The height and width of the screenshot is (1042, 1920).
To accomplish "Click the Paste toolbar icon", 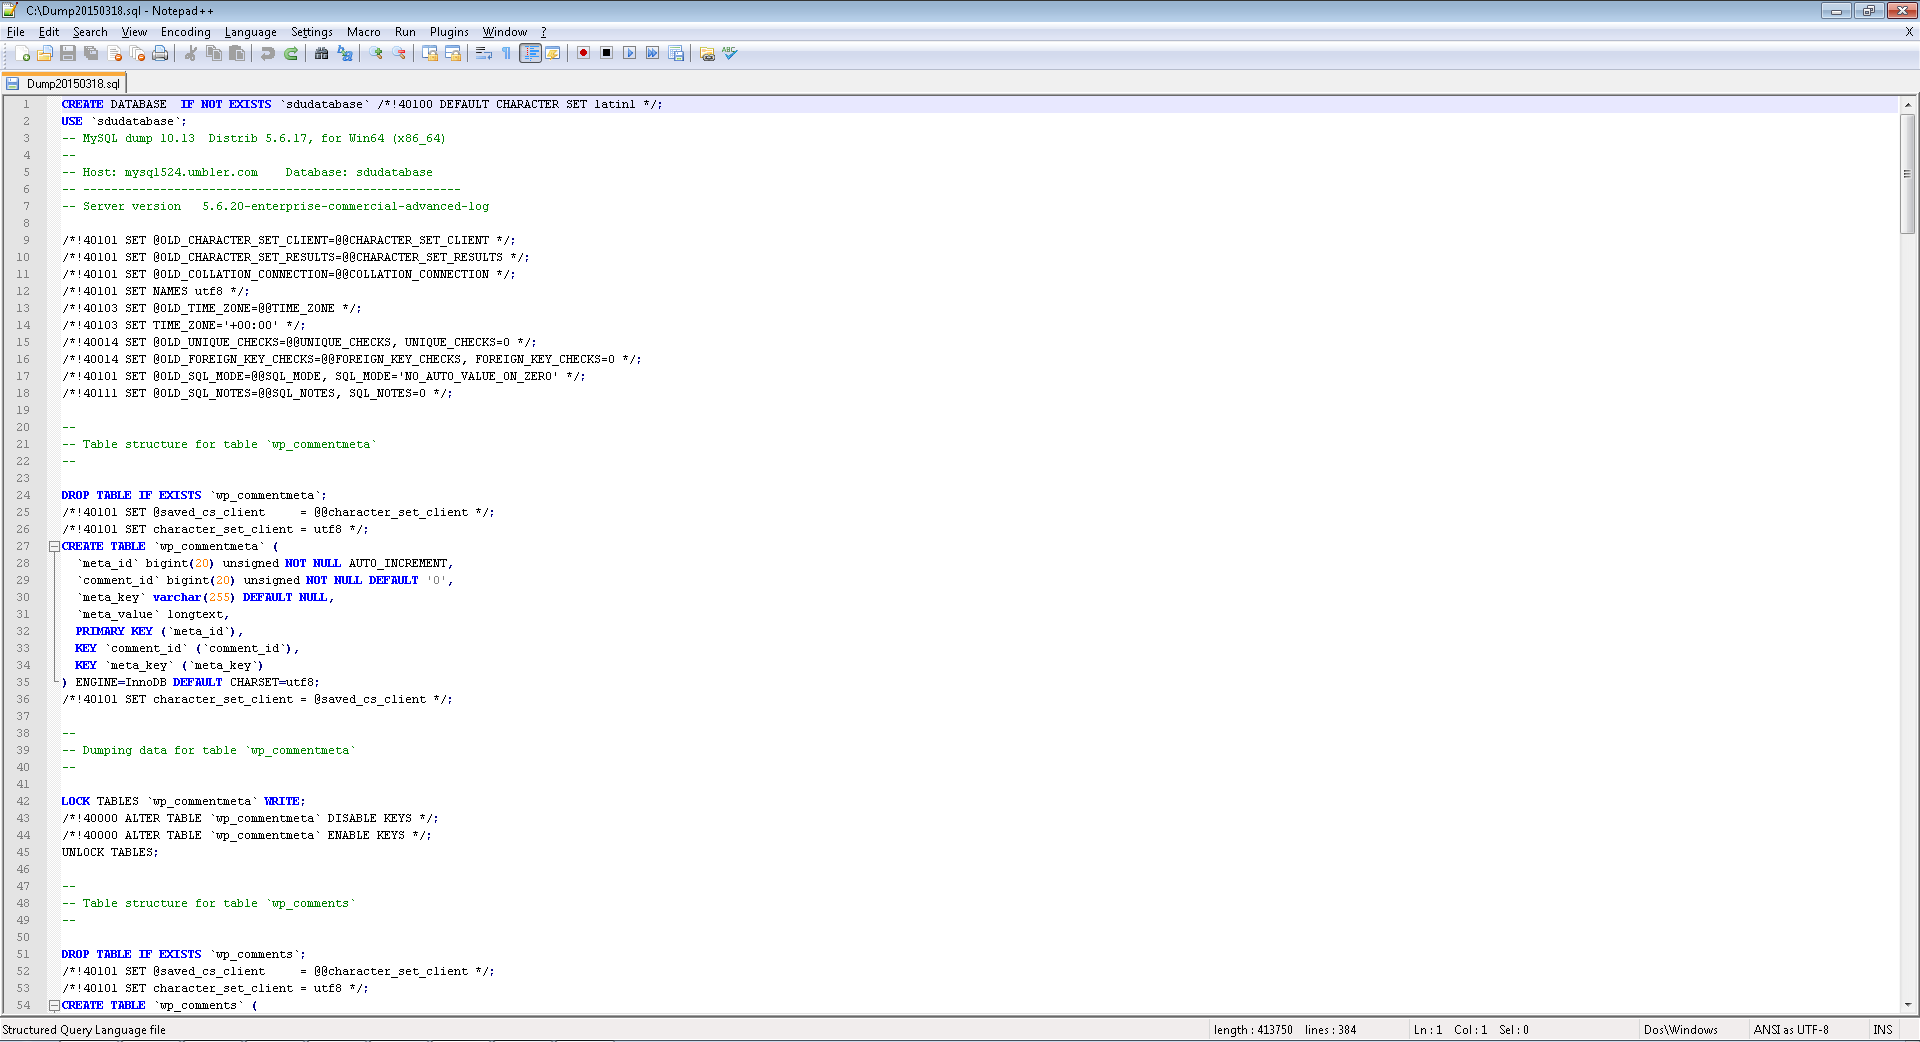I will 236,53.
